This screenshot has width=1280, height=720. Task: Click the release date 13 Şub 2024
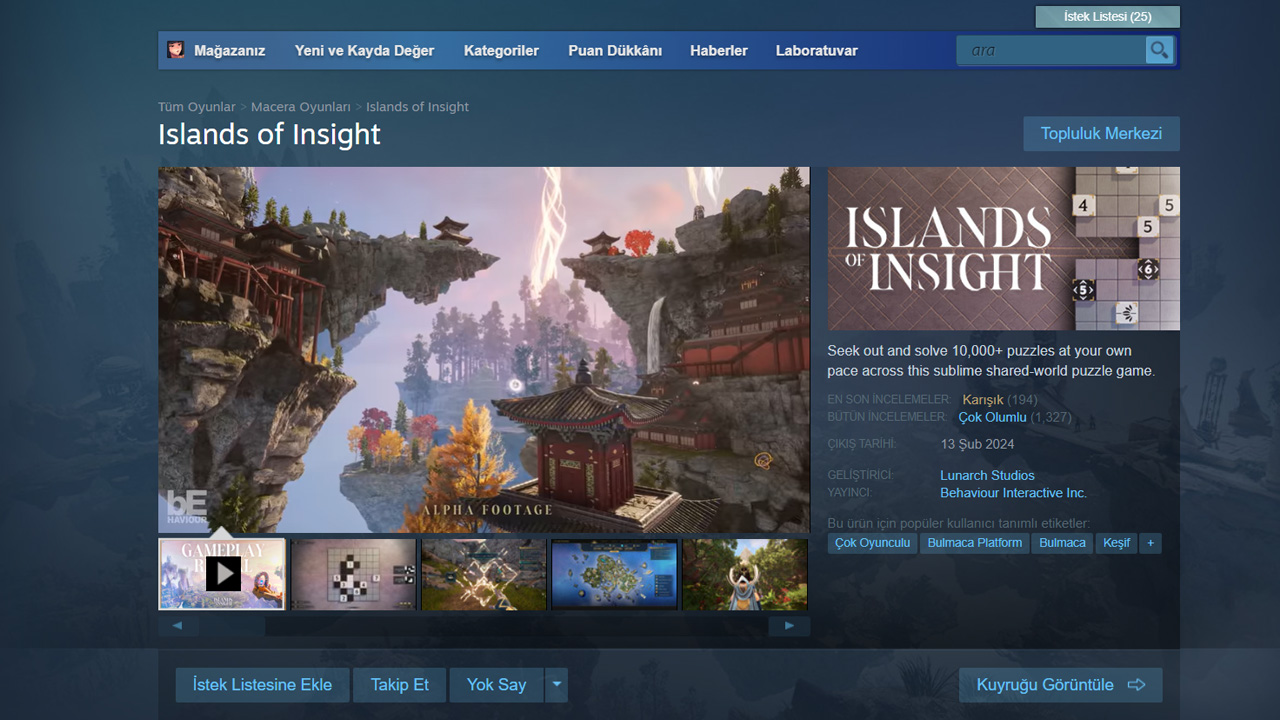(x=977, y=444)
